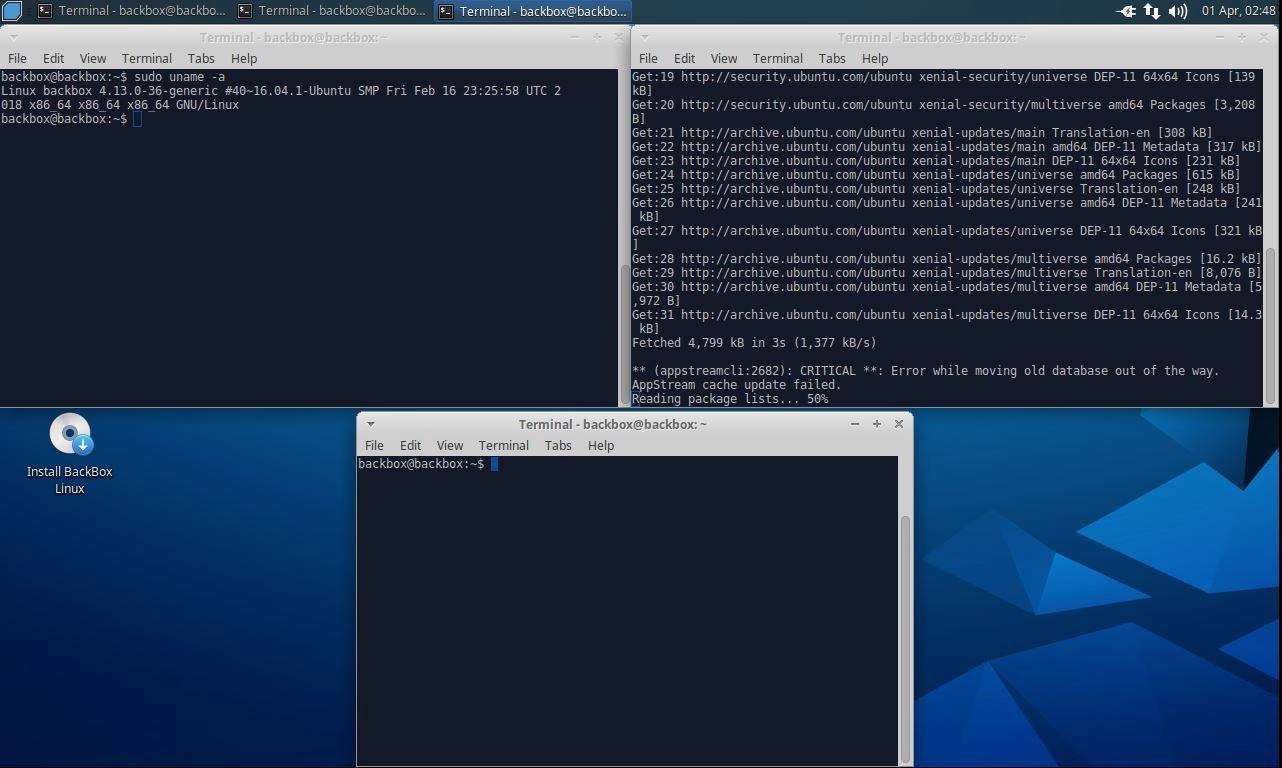Open Edit menu in uname terminal window
The height and width of the screenshot is (768, 1282).
pyautogui.click(x=53, y=58)
